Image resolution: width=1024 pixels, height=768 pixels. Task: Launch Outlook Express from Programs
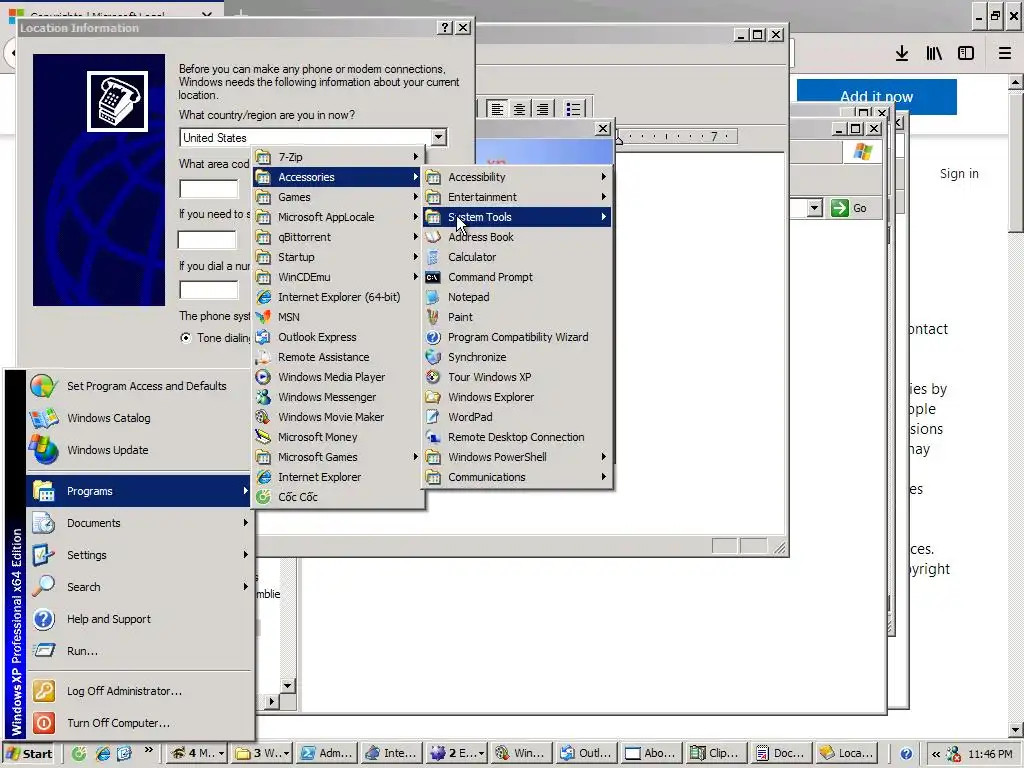(x=338, y=337)
